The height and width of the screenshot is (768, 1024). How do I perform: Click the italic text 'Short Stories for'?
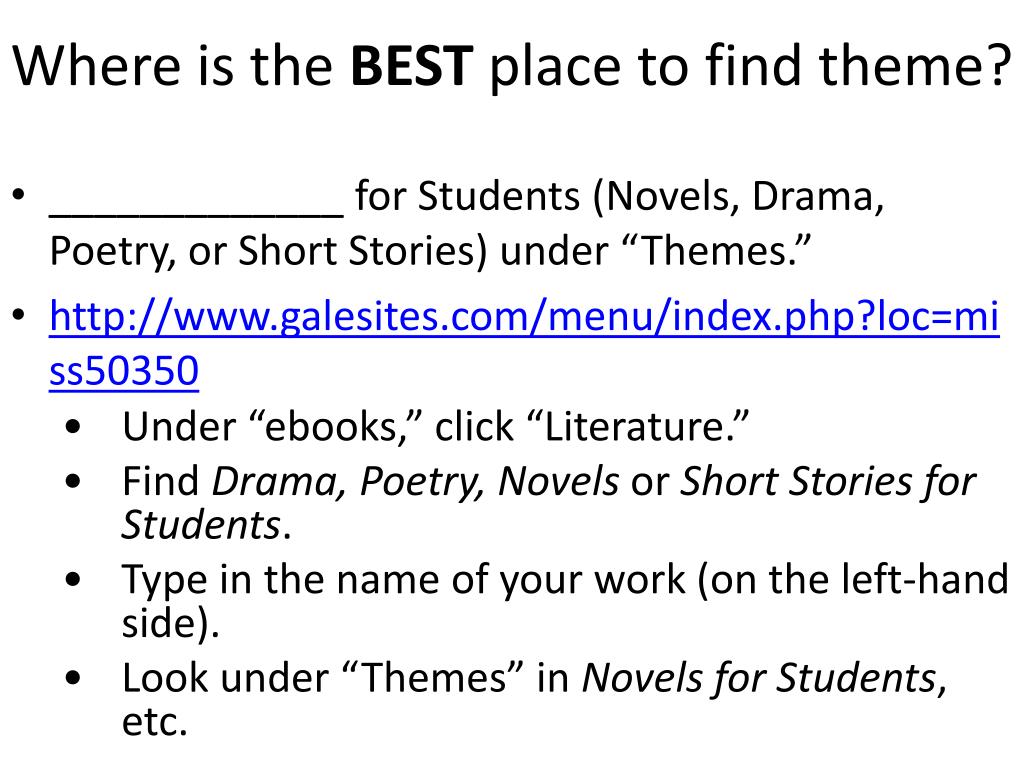click(x=828, y=481)
